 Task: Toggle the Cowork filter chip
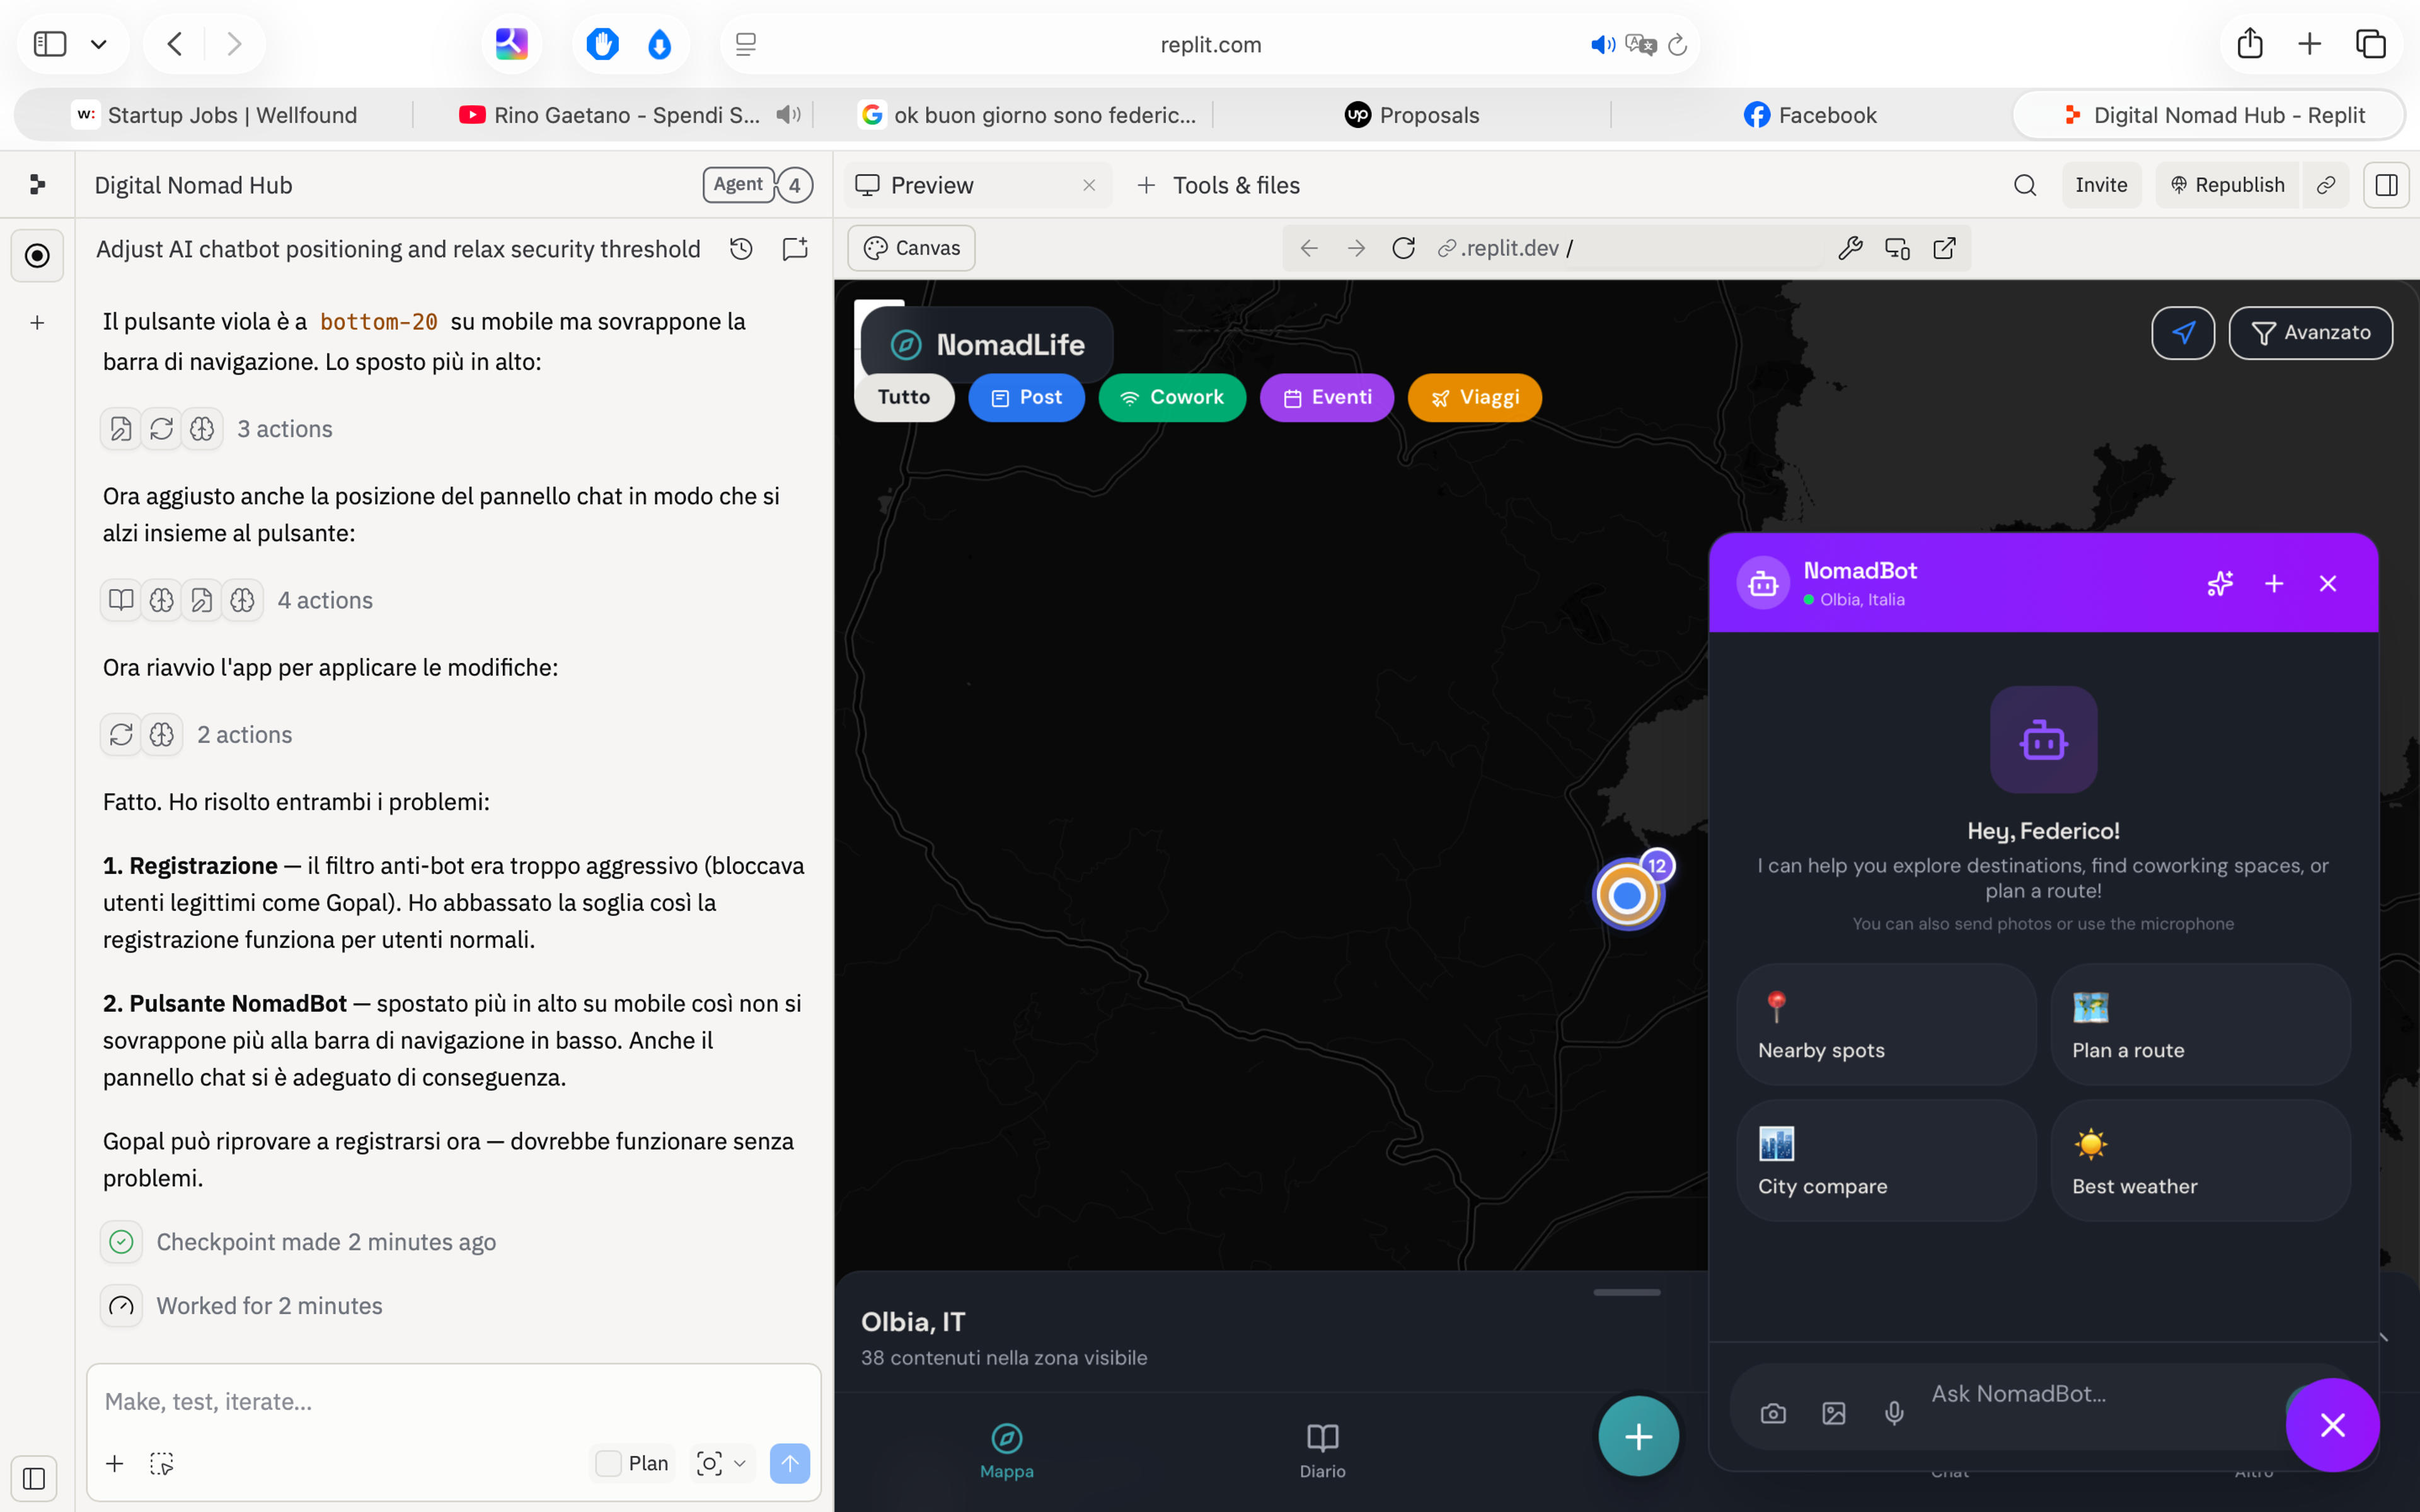(1172, 397)
